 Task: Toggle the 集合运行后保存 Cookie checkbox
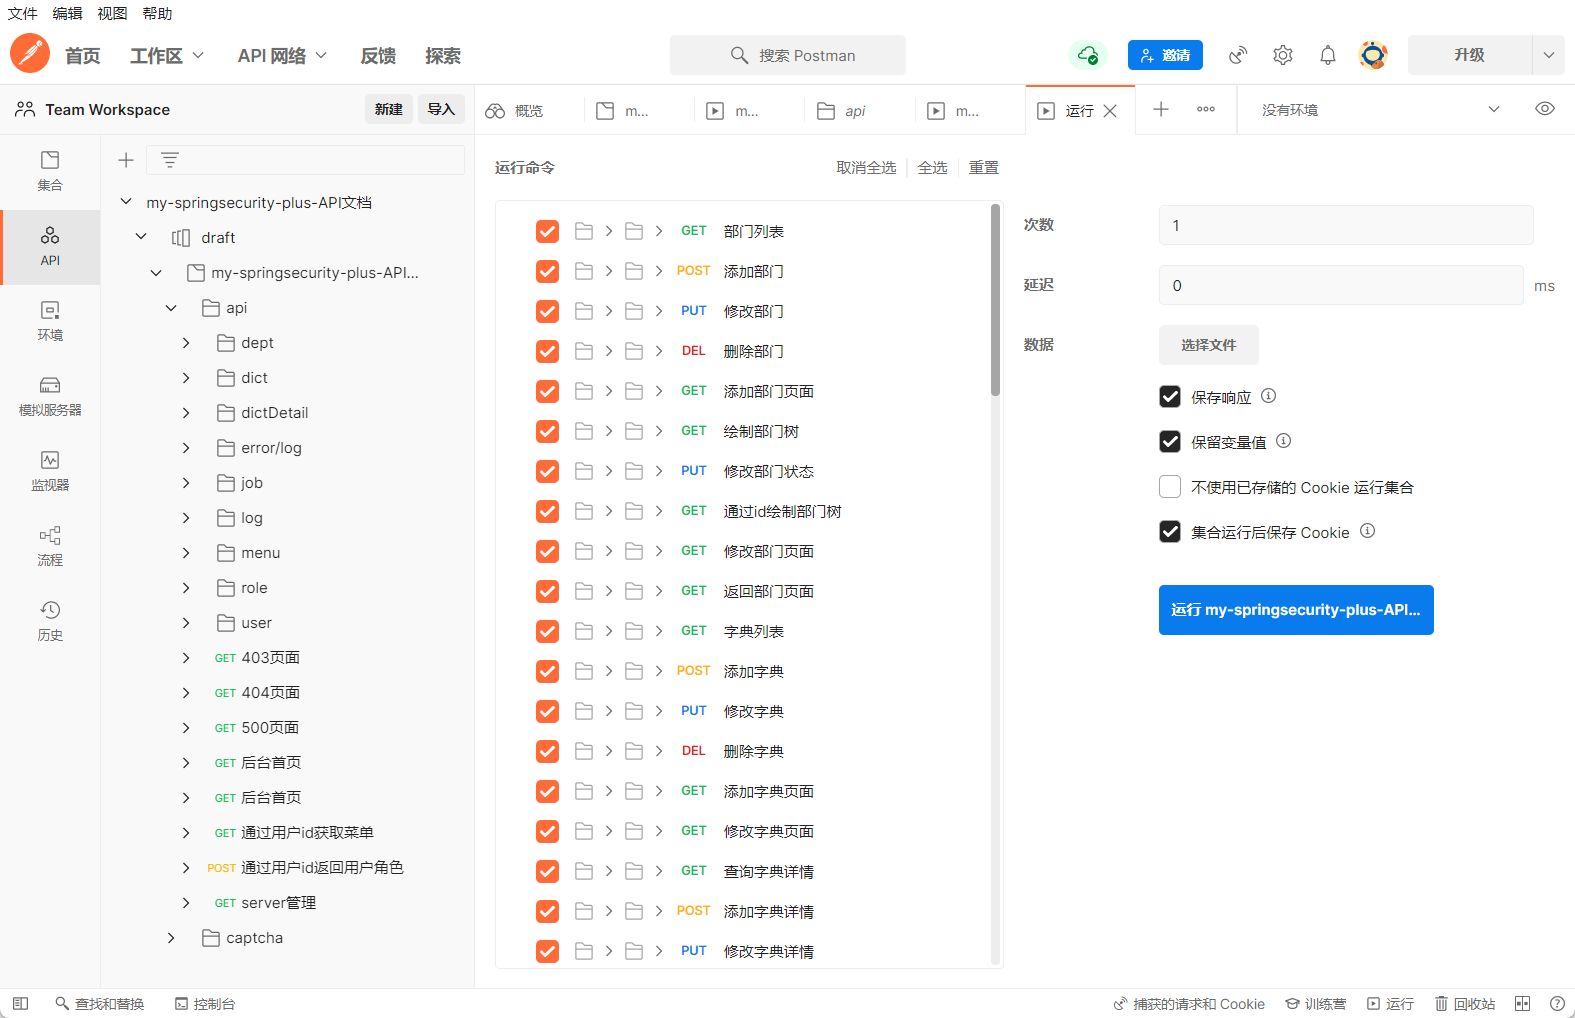click(1170, 531)
